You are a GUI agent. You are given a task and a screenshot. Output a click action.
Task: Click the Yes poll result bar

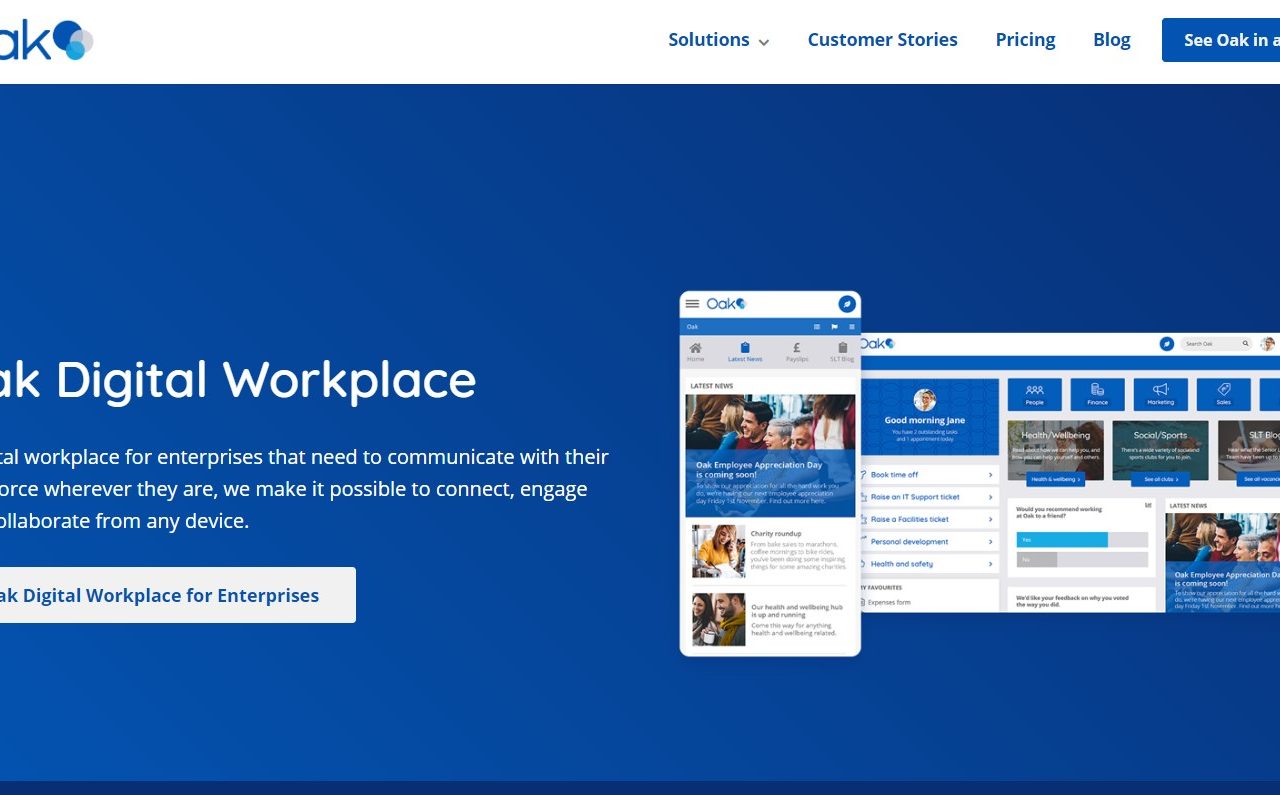tap(1062, 540)
